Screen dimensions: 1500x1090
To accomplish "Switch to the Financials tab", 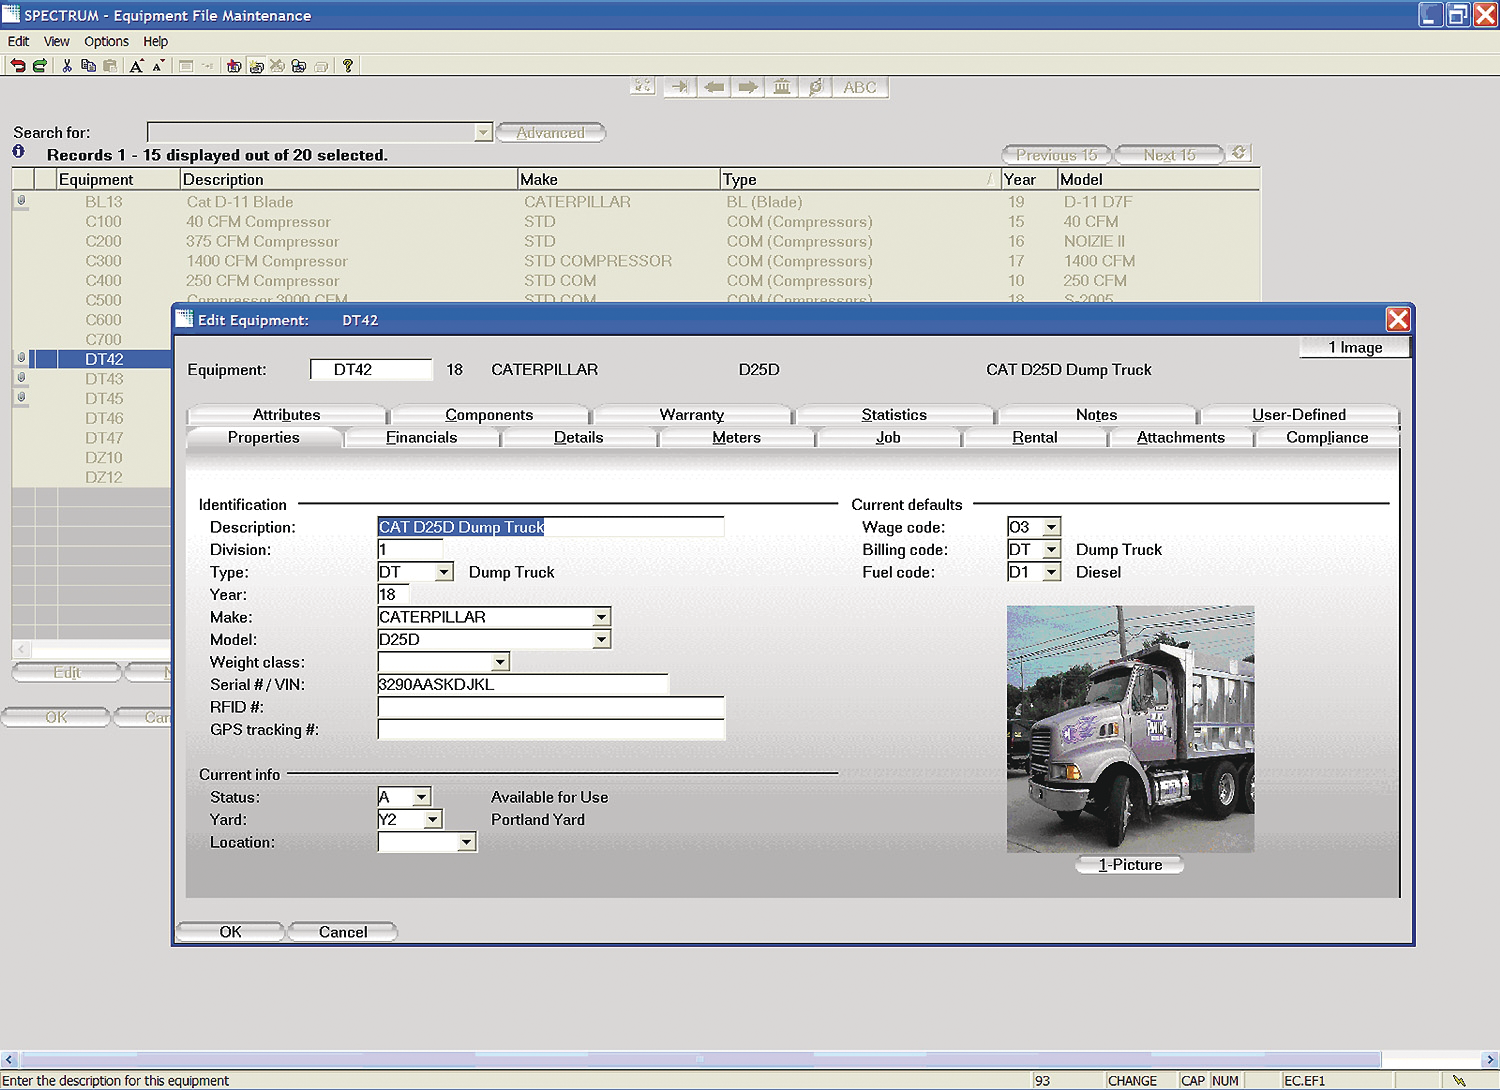I will pos(422,438).
